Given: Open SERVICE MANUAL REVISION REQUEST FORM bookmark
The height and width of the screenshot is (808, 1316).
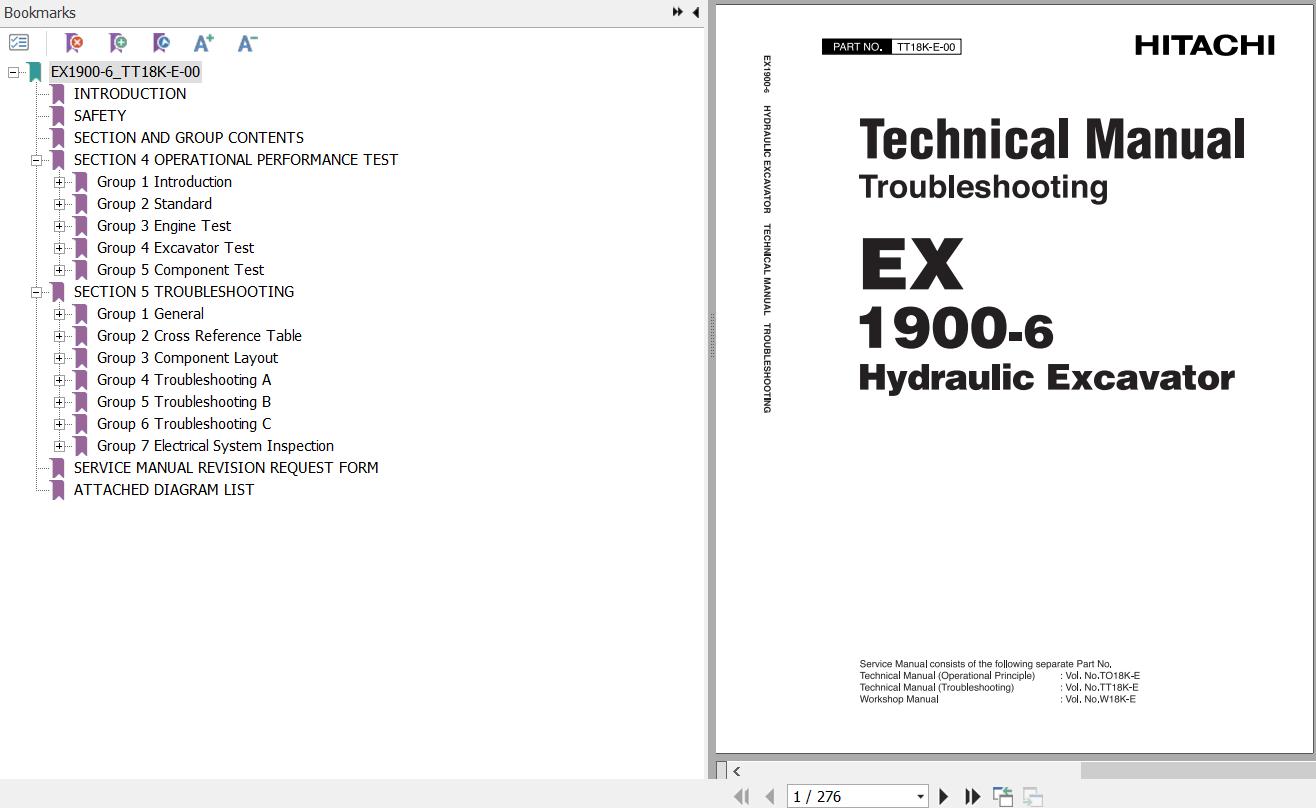Looking at the screenshot, I should pos(226,468).
